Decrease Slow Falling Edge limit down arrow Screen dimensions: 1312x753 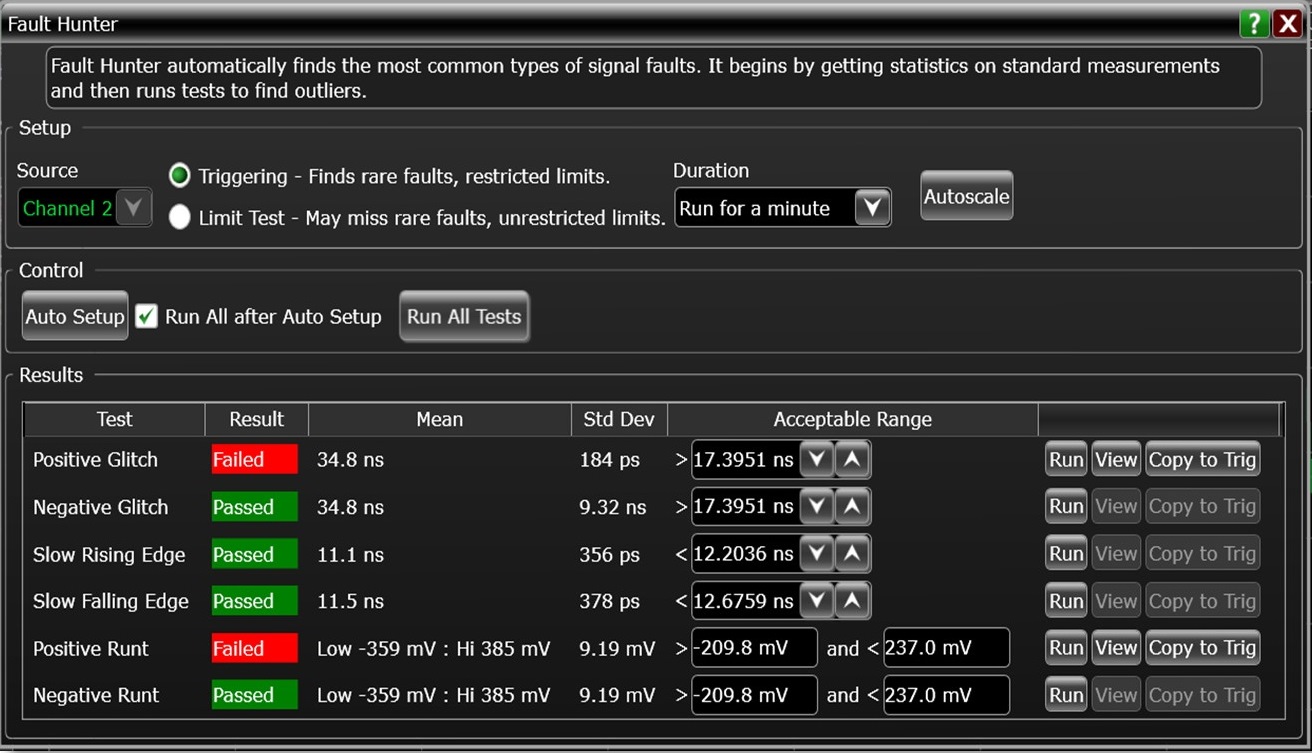coord(817,601)
